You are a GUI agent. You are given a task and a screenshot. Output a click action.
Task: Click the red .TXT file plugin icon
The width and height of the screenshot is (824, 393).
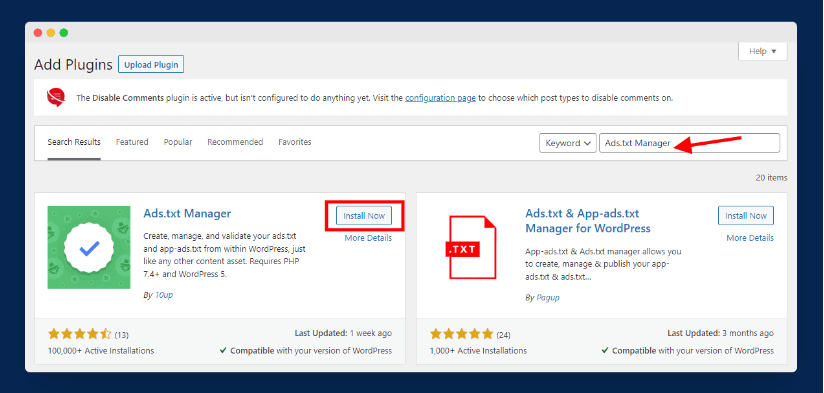pyautogui.click(x=470, y=247)
